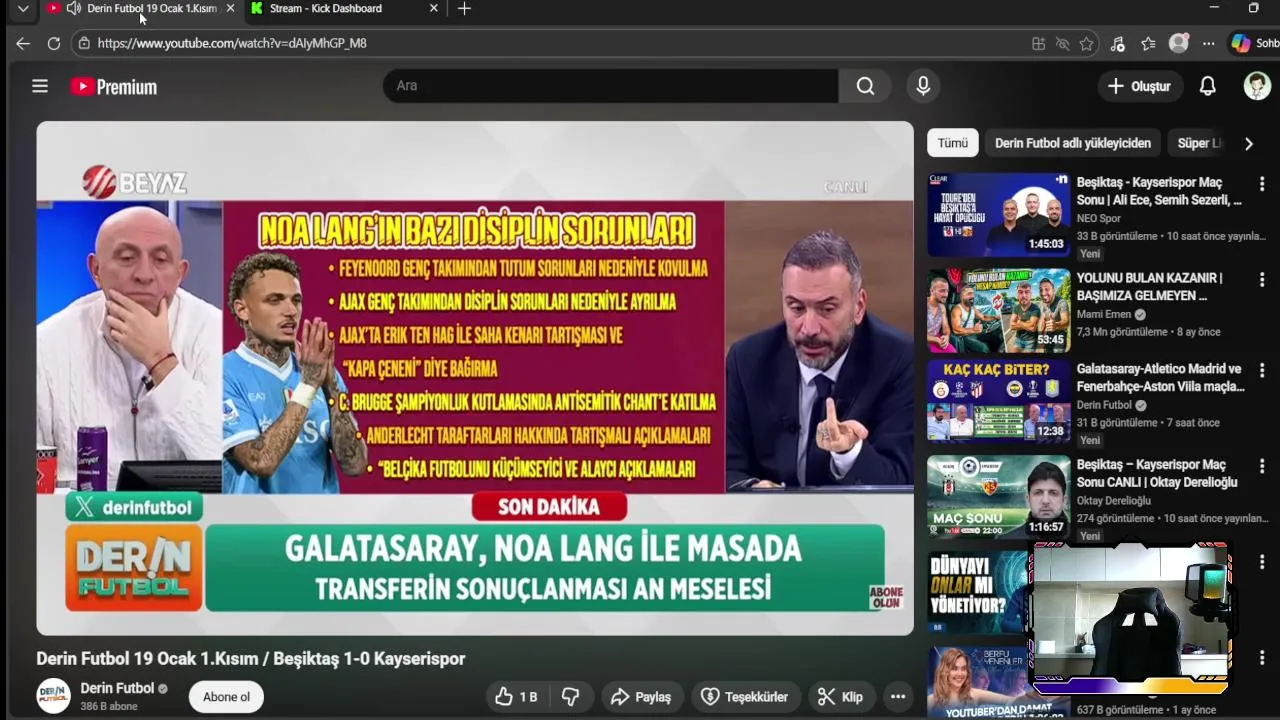Create a clip with Klip button
This screenshot has height=720, width=1280.
tap(840, 697)
